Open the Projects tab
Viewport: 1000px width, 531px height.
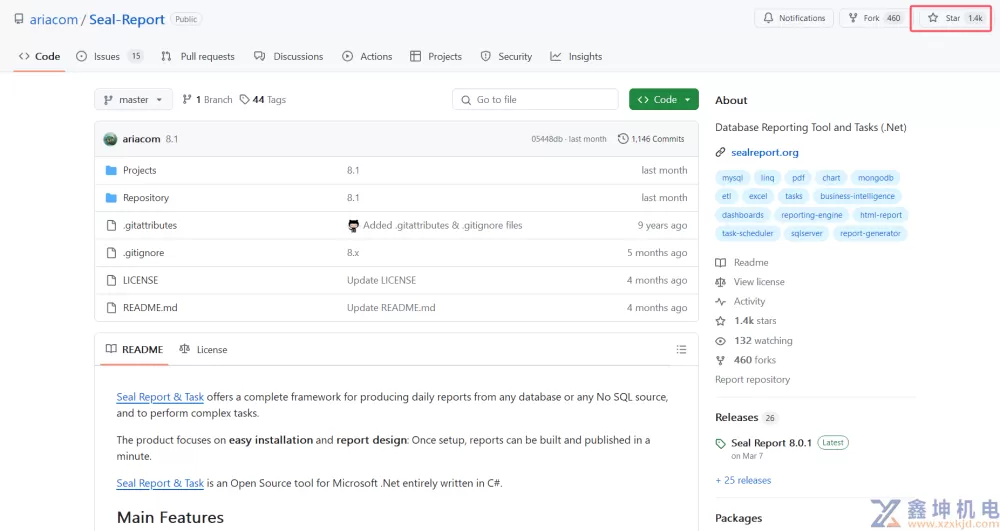coord(436,57)
